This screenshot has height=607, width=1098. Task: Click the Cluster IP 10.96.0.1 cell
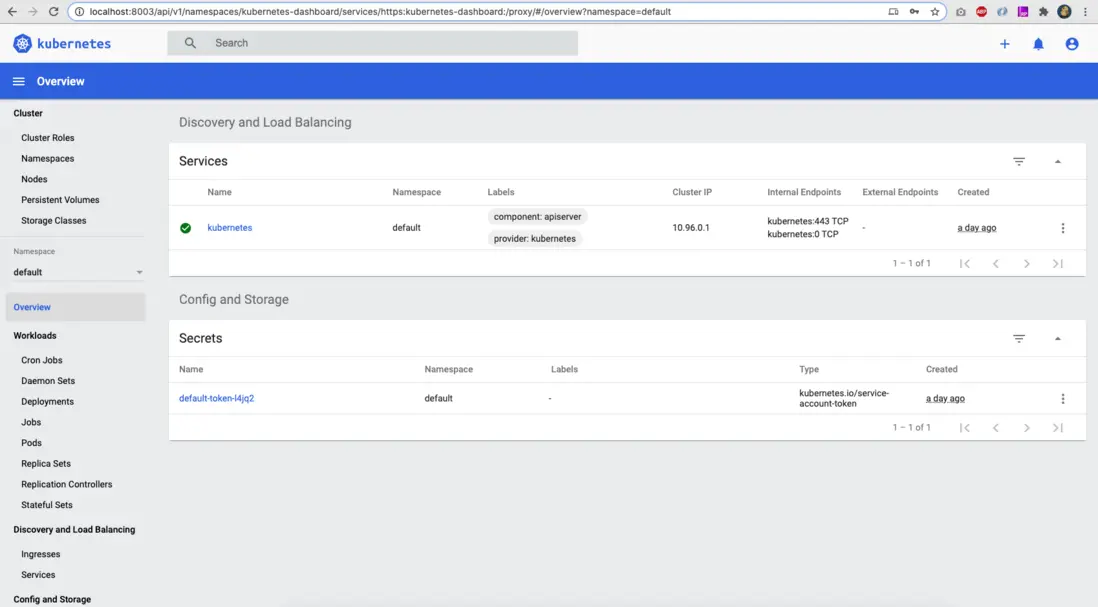click(691, 228)
